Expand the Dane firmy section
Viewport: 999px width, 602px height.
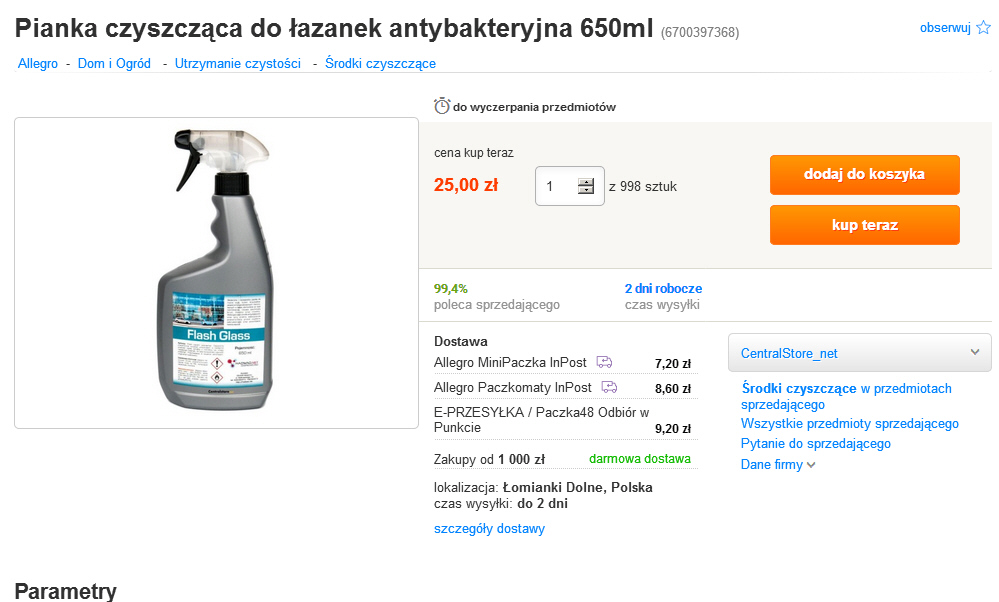pyautogui.click(x=777, y=464)
